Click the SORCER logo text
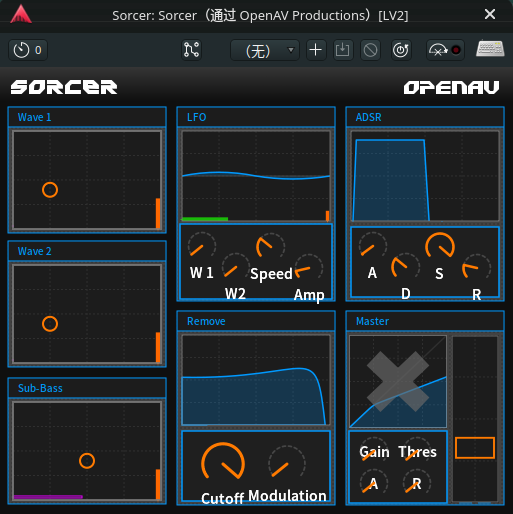The width and height of the screenshot is (513, 514). (64, 87)
